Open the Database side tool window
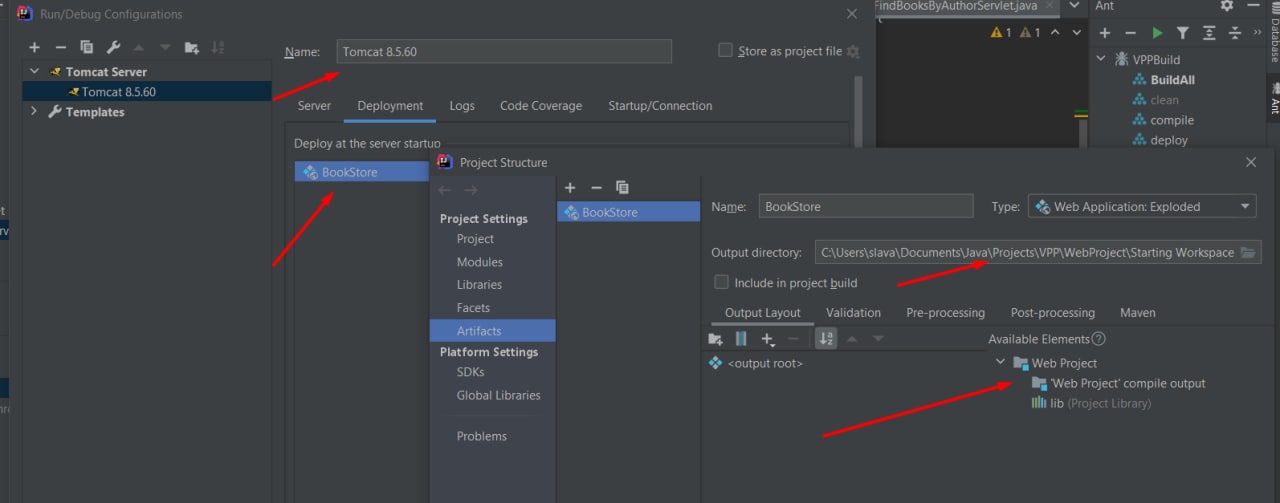1280x503 pixels. click(x=1274, y=35)
